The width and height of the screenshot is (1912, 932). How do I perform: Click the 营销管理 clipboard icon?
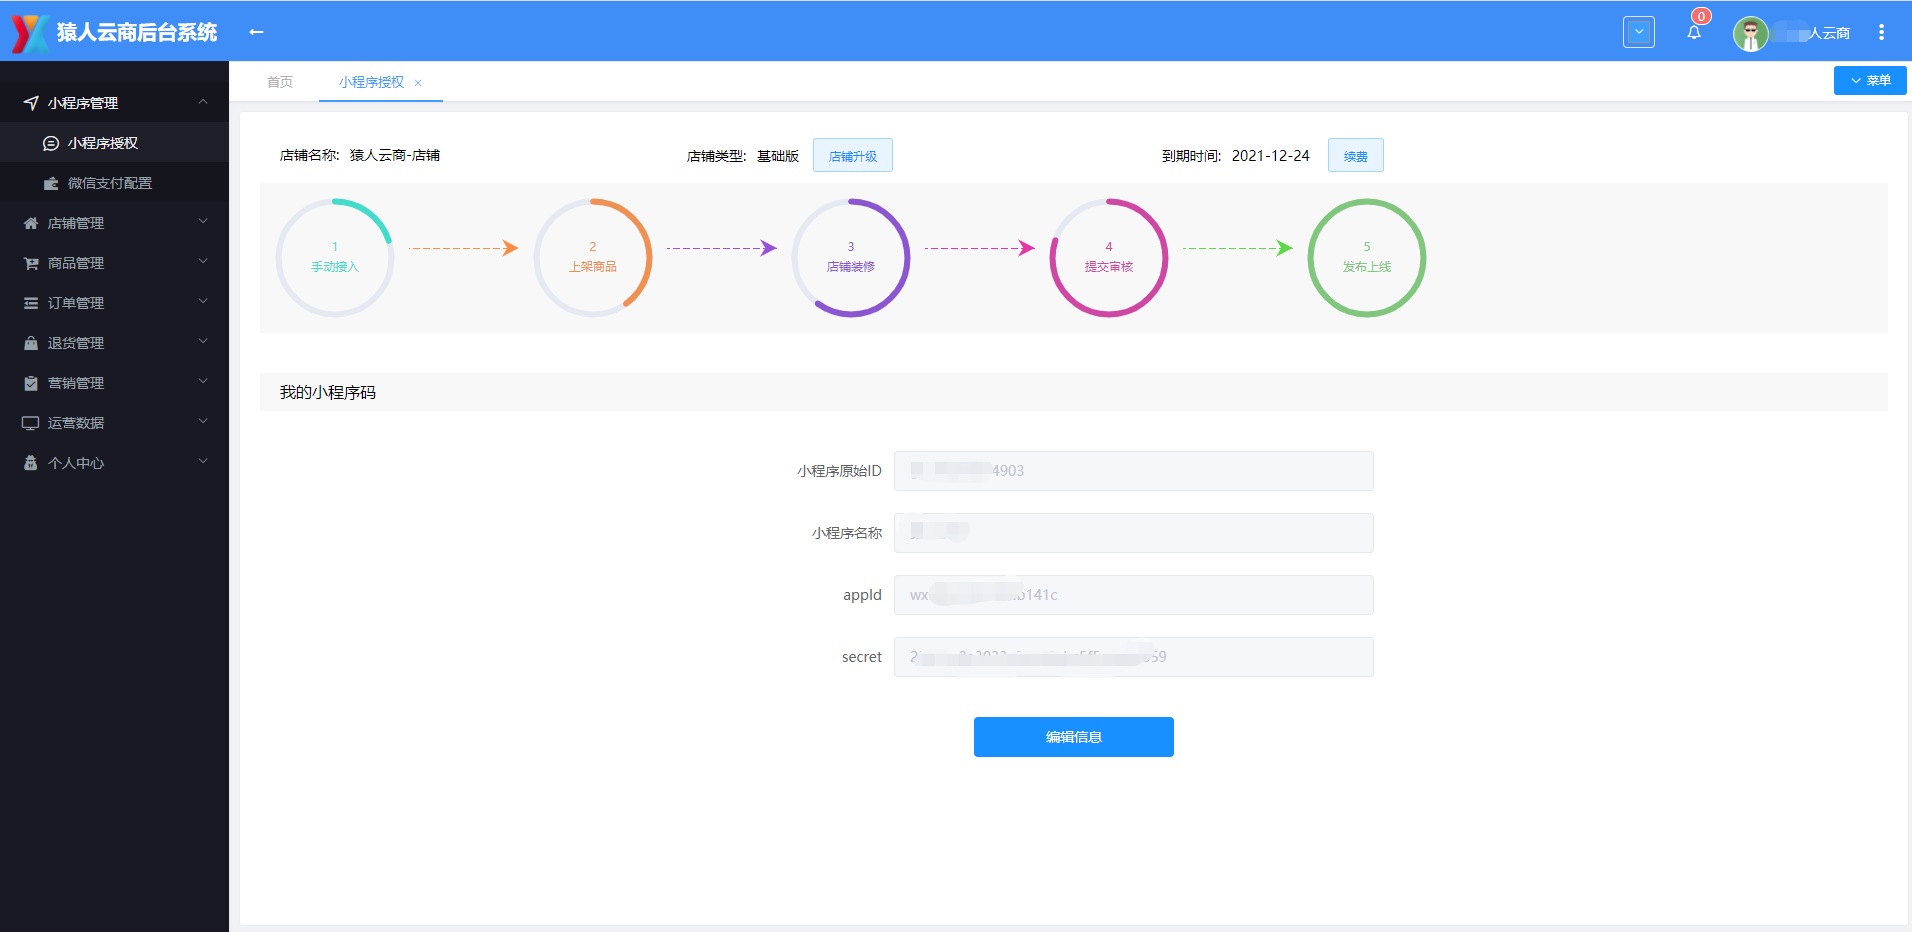click(31, 383)
